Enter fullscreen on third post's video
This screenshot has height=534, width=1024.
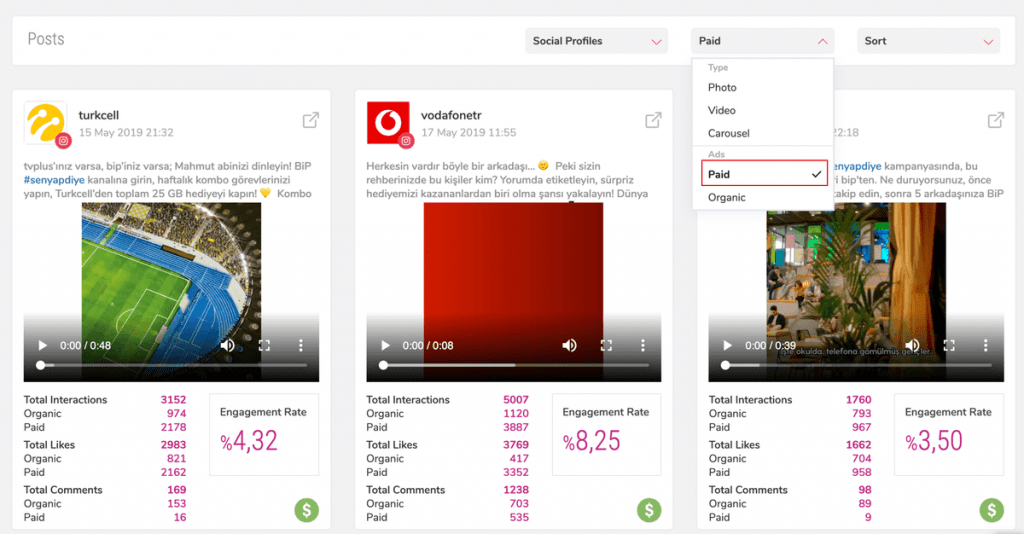949,345
